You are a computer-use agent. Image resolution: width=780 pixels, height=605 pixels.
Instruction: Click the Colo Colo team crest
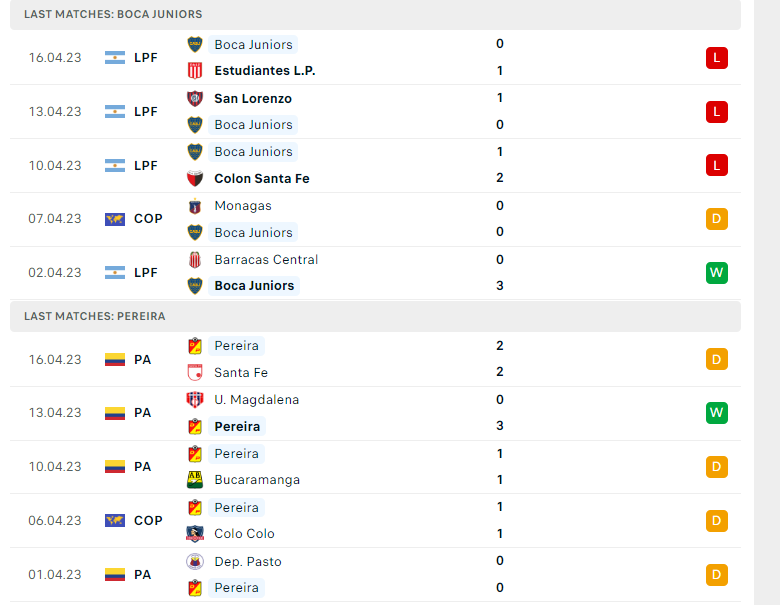(195, 534)
